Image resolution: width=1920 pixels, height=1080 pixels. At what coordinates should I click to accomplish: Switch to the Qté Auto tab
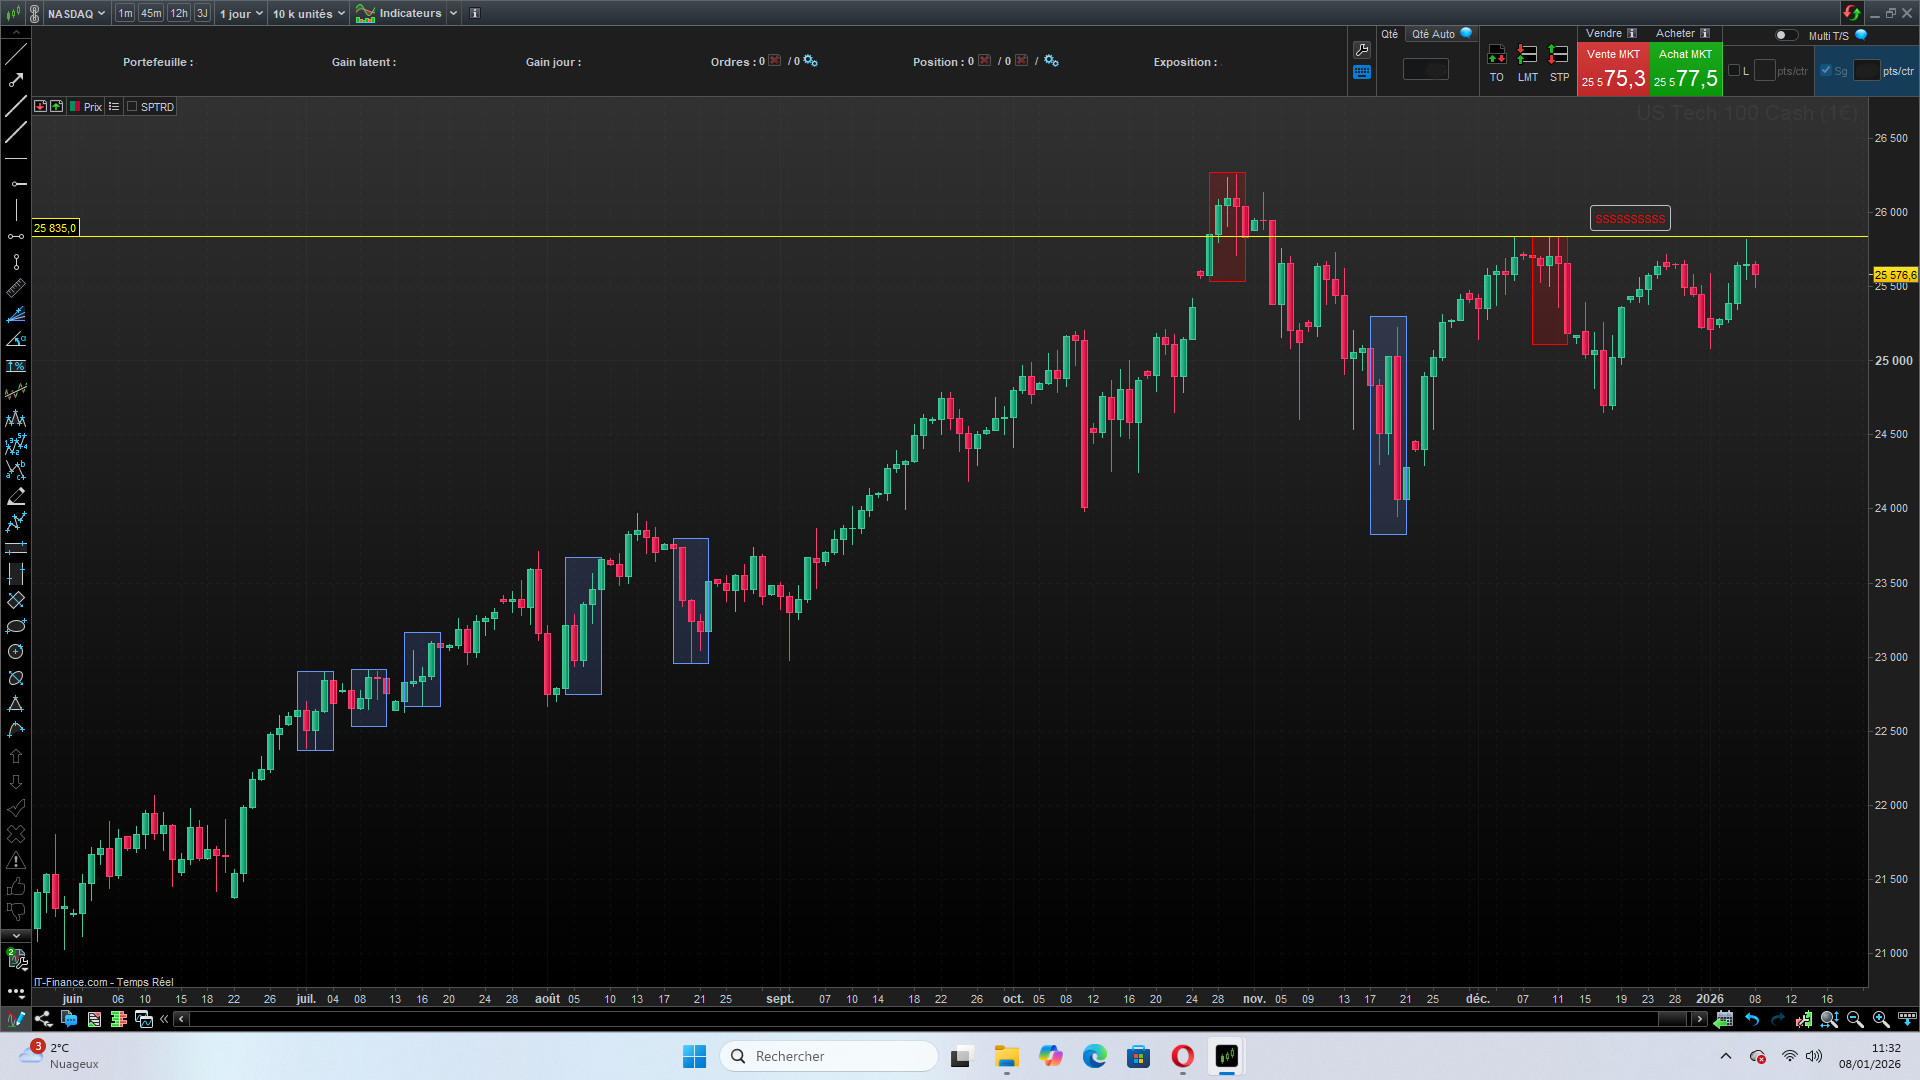tap(1441, 34)
